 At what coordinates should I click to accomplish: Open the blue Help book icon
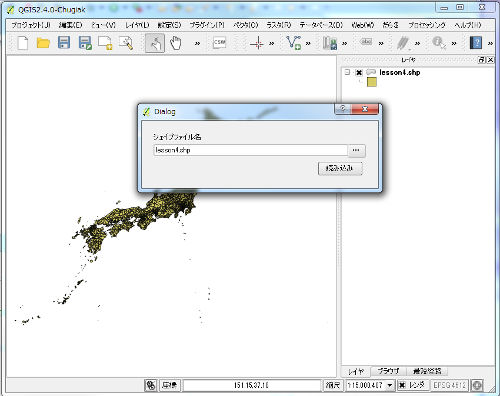pyautogui.click(x=476, y=43)
